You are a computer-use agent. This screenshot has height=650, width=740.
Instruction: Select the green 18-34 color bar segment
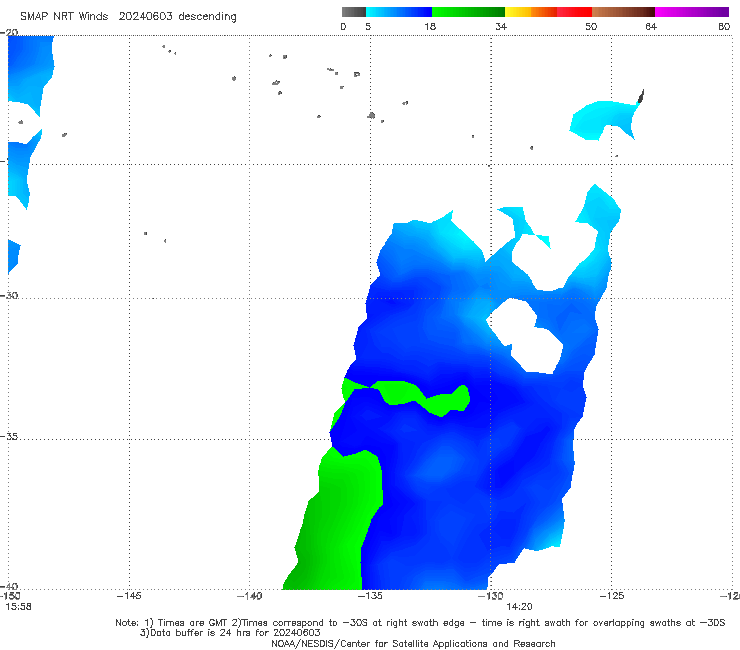[468, 12]
